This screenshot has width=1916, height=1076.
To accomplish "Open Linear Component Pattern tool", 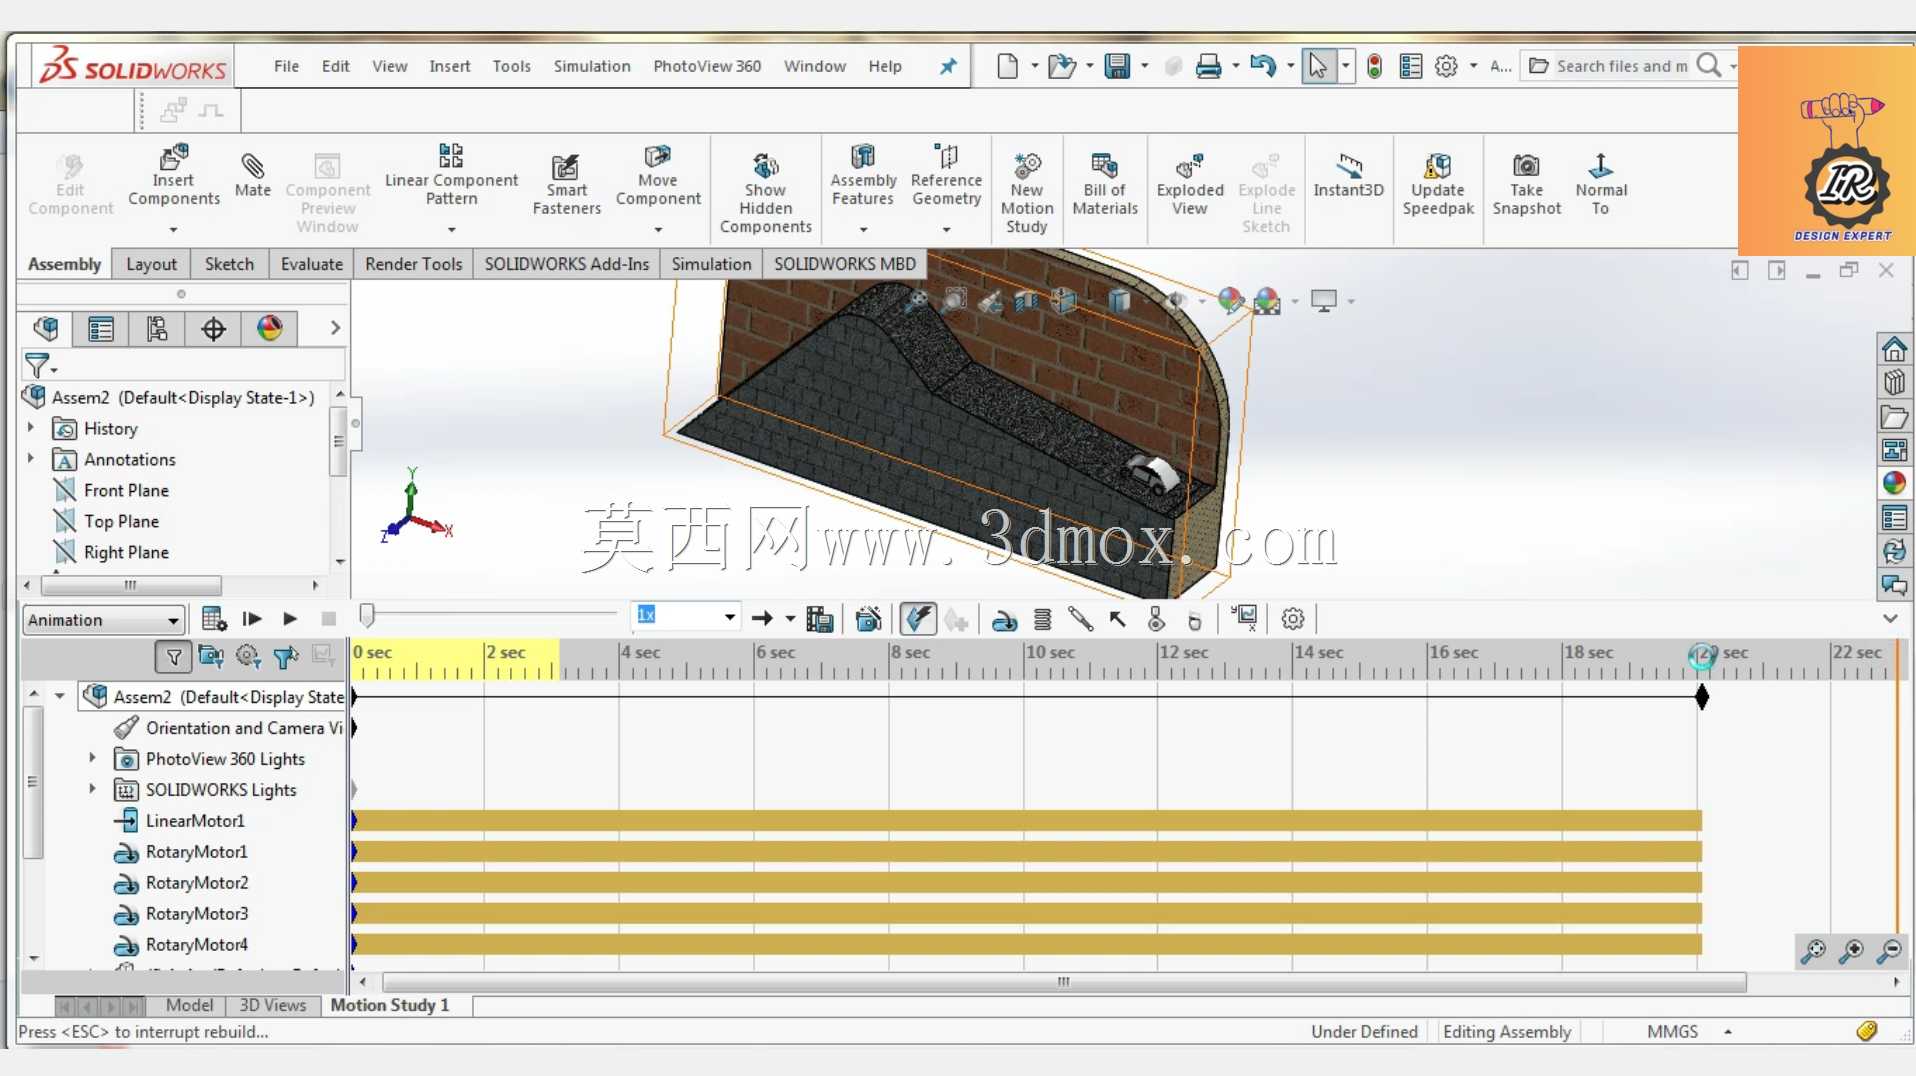I will coord(451,176).
